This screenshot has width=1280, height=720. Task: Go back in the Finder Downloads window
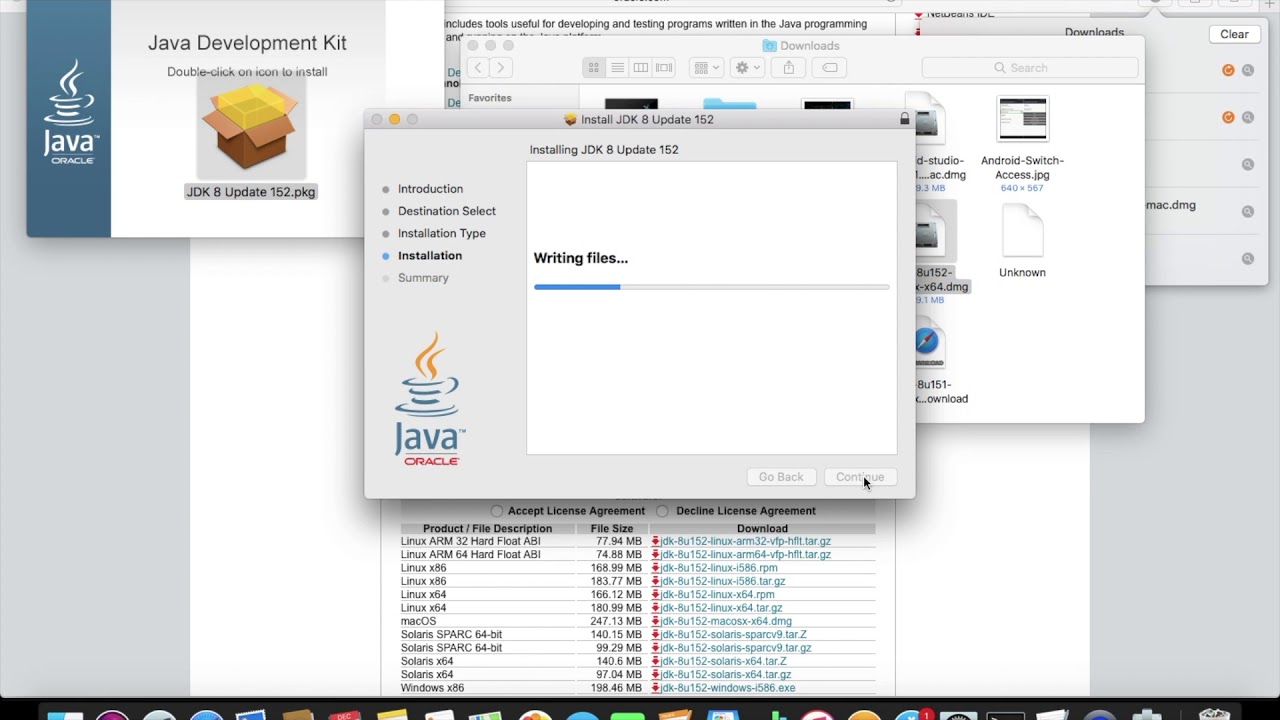[x=478, y=67]
